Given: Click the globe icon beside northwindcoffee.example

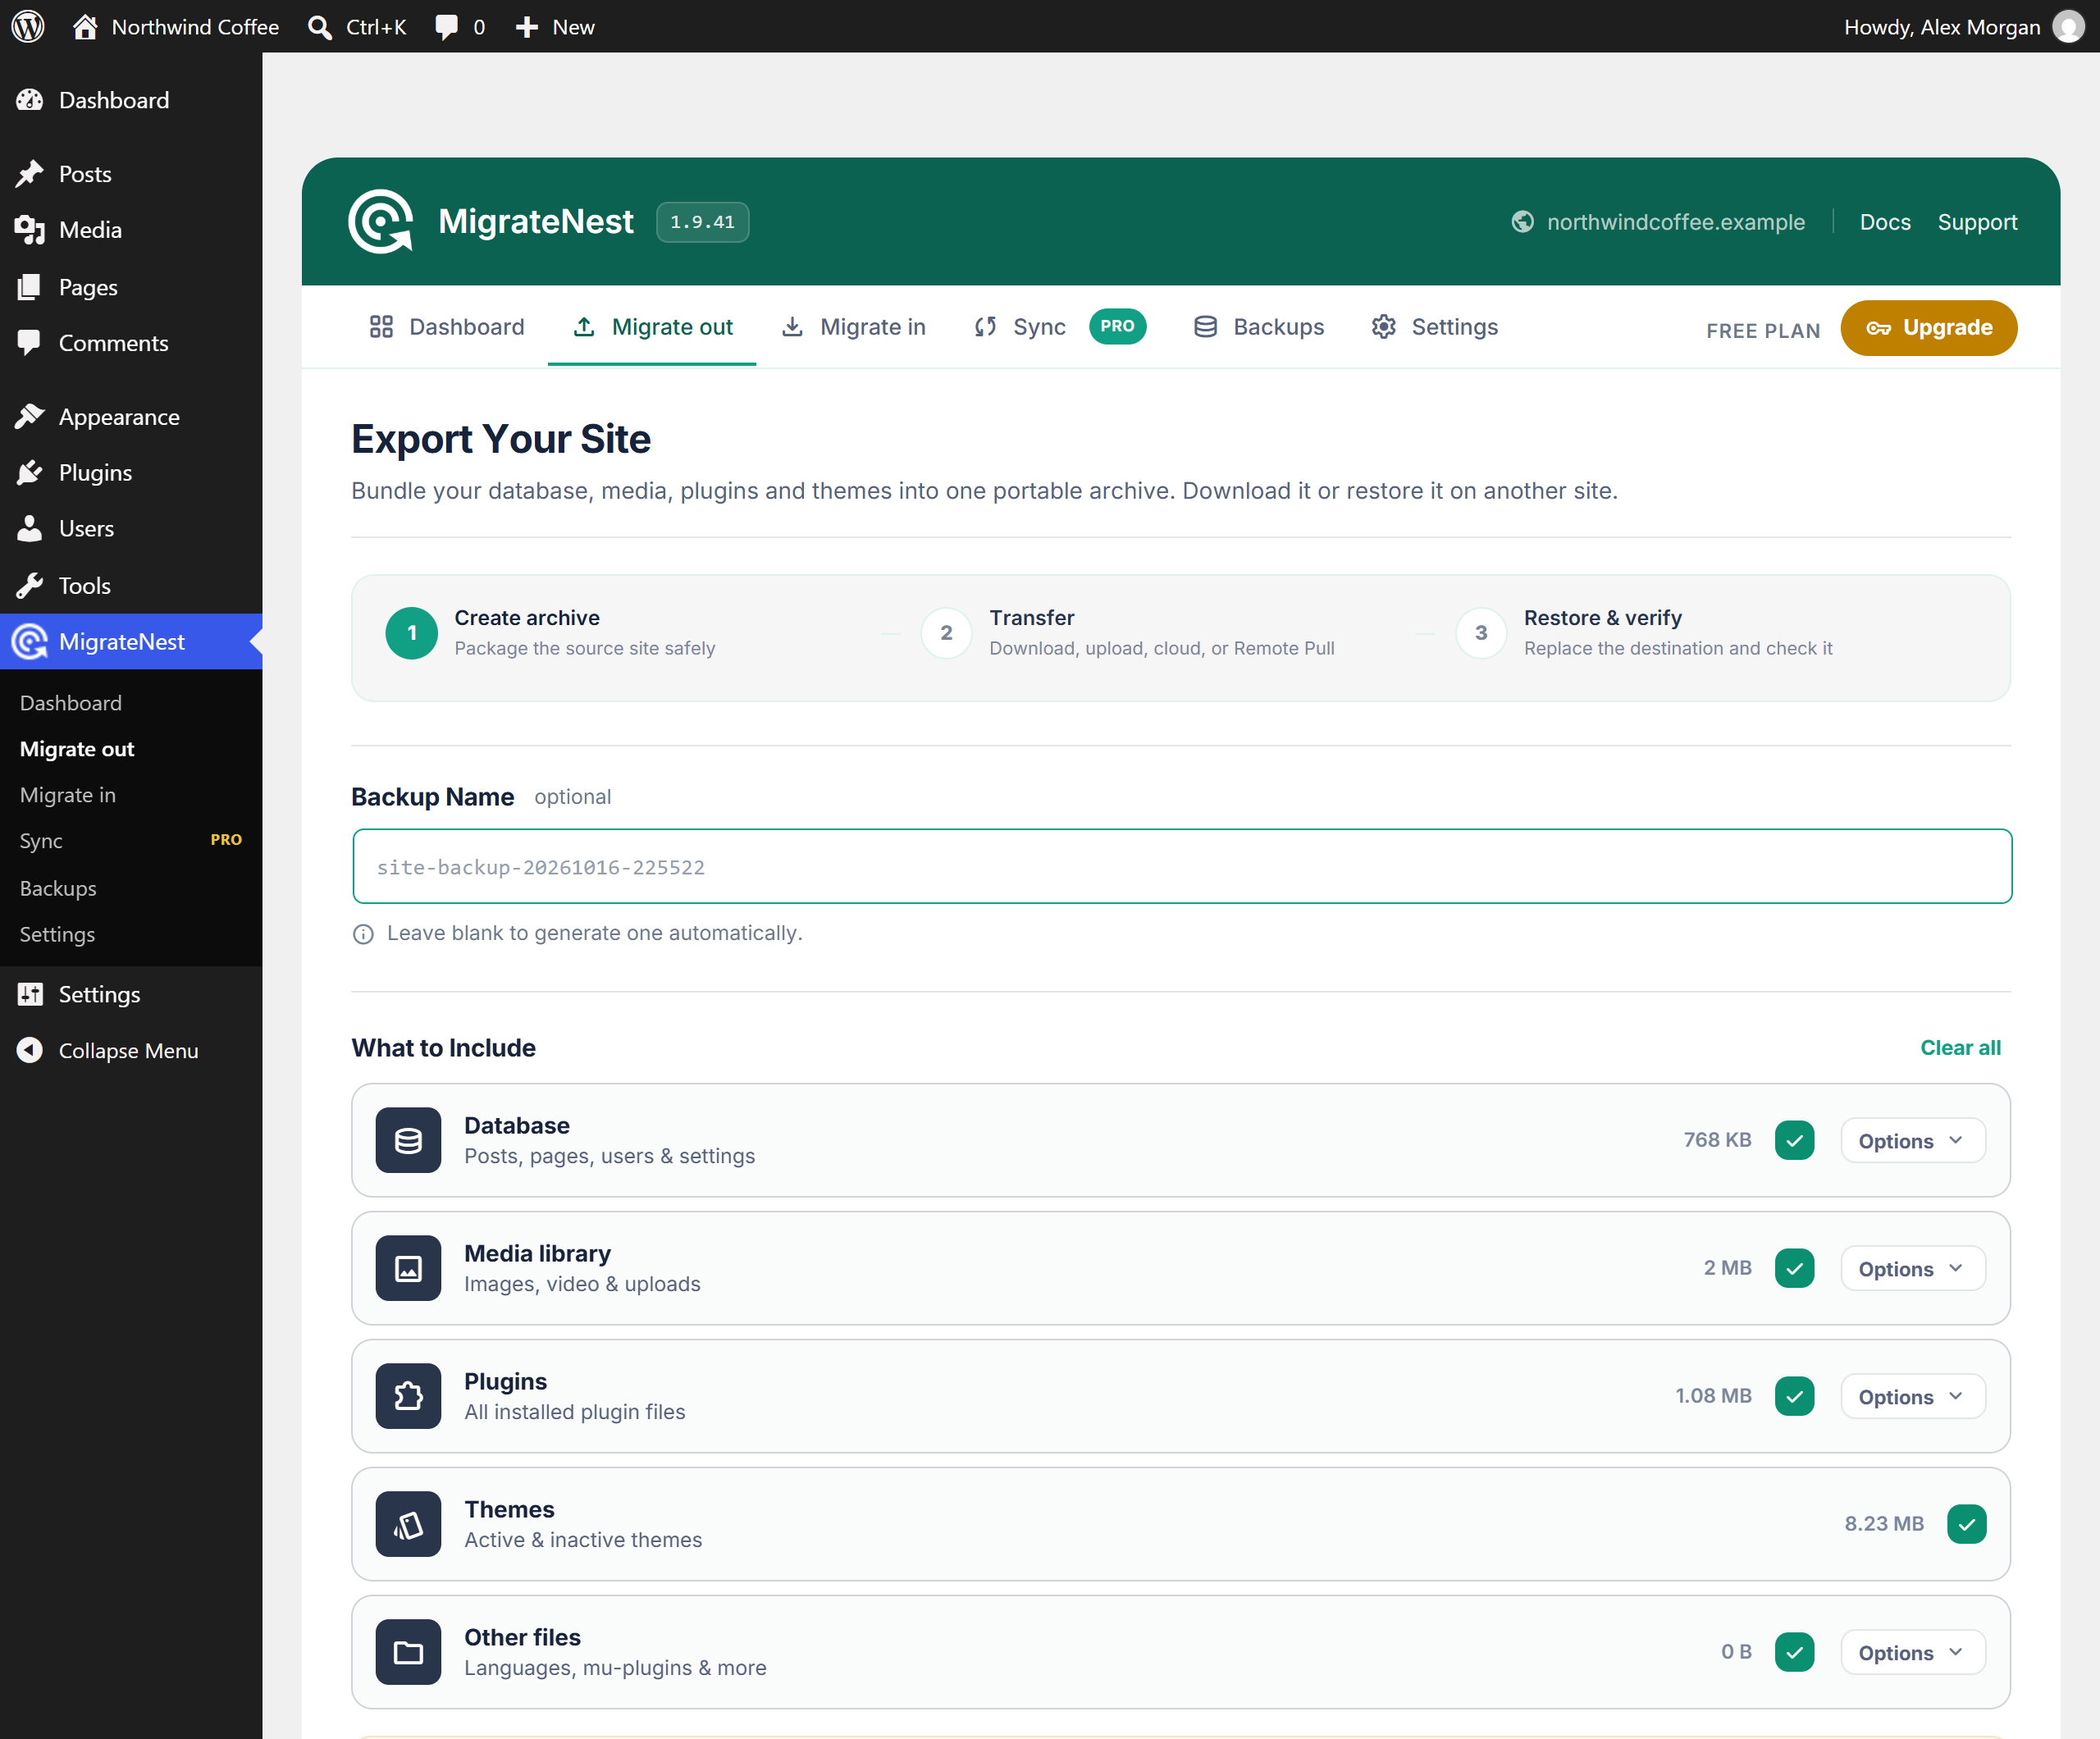Looking at the screenshot, I should pyautogui.click(x=1522, y=222).
